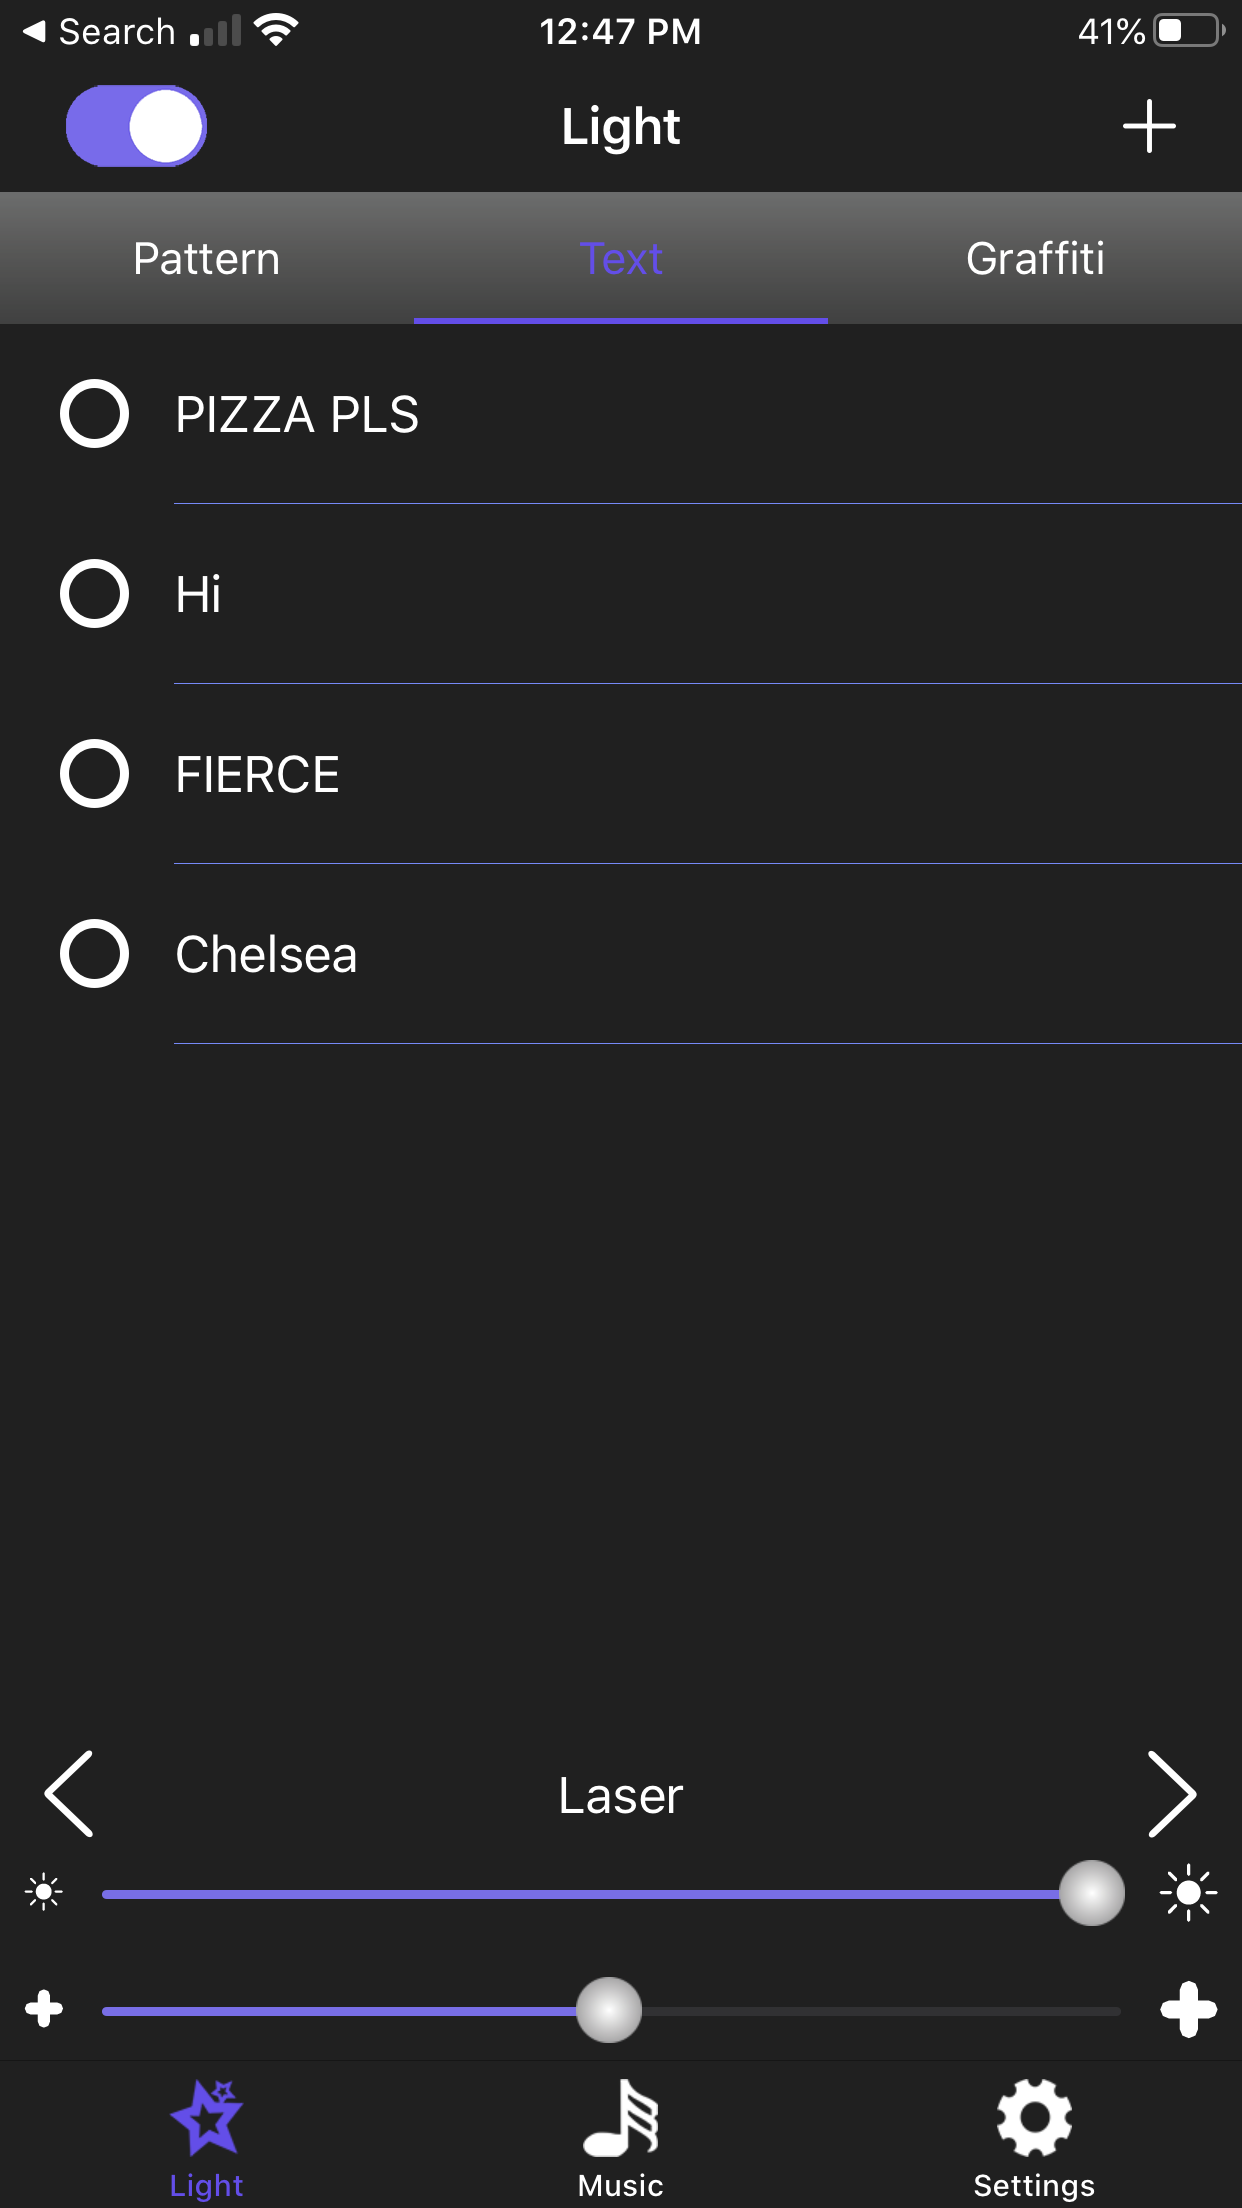This screenshot has height=2208, width=1242.
Task: Tap the Laser effect label
Action: click(620, 1795)
